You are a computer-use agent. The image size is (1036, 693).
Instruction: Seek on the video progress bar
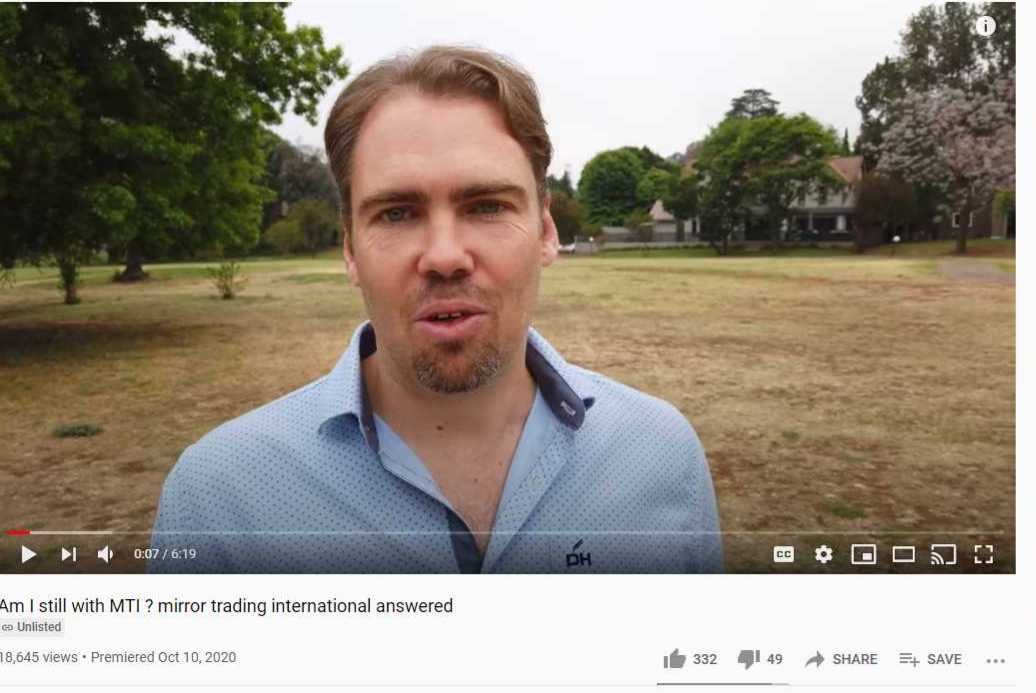(x=502, y=532)
